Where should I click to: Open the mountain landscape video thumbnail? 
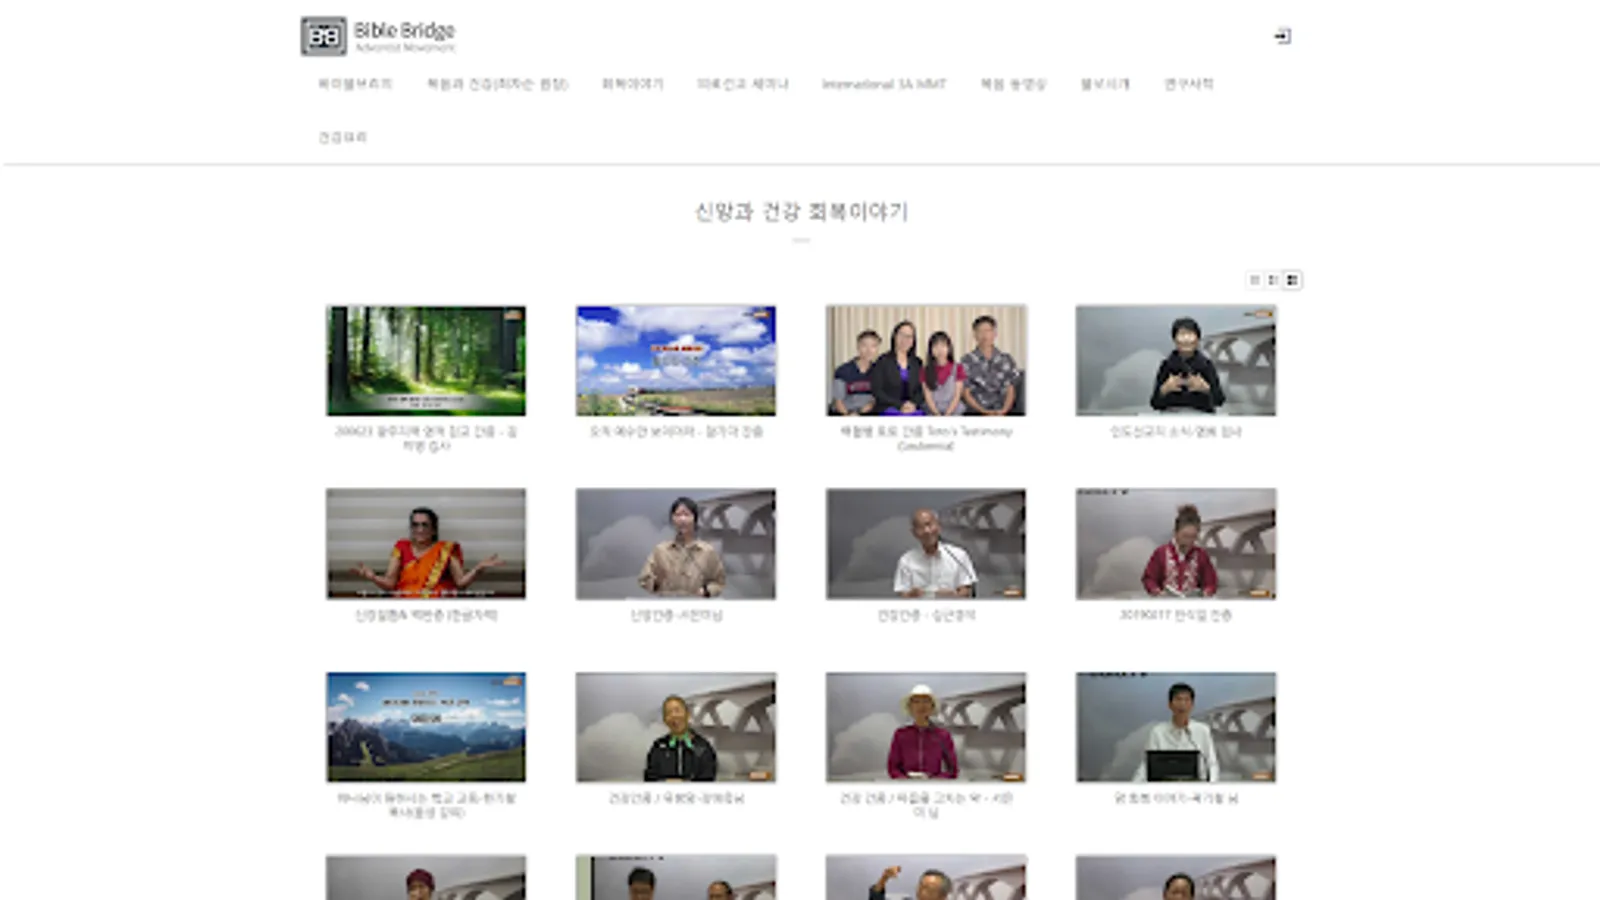tap(426, 727)
